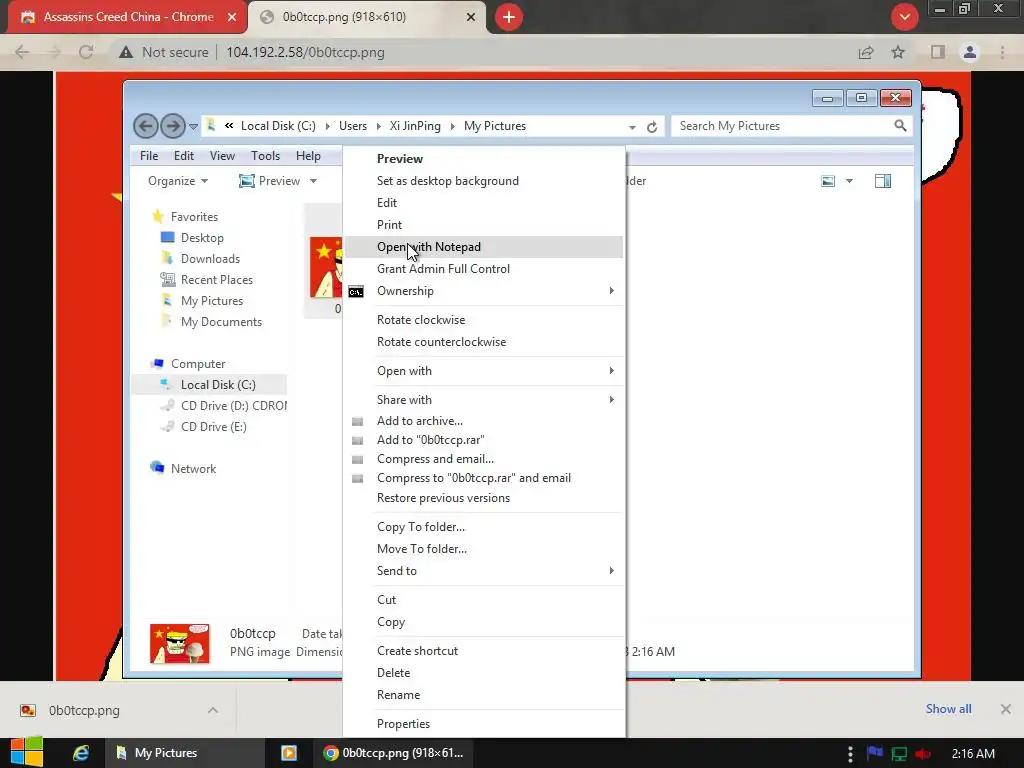Screen dimensions: 1024x768
Task: Select Downloads in Favorites
Action: coord(210,259)
